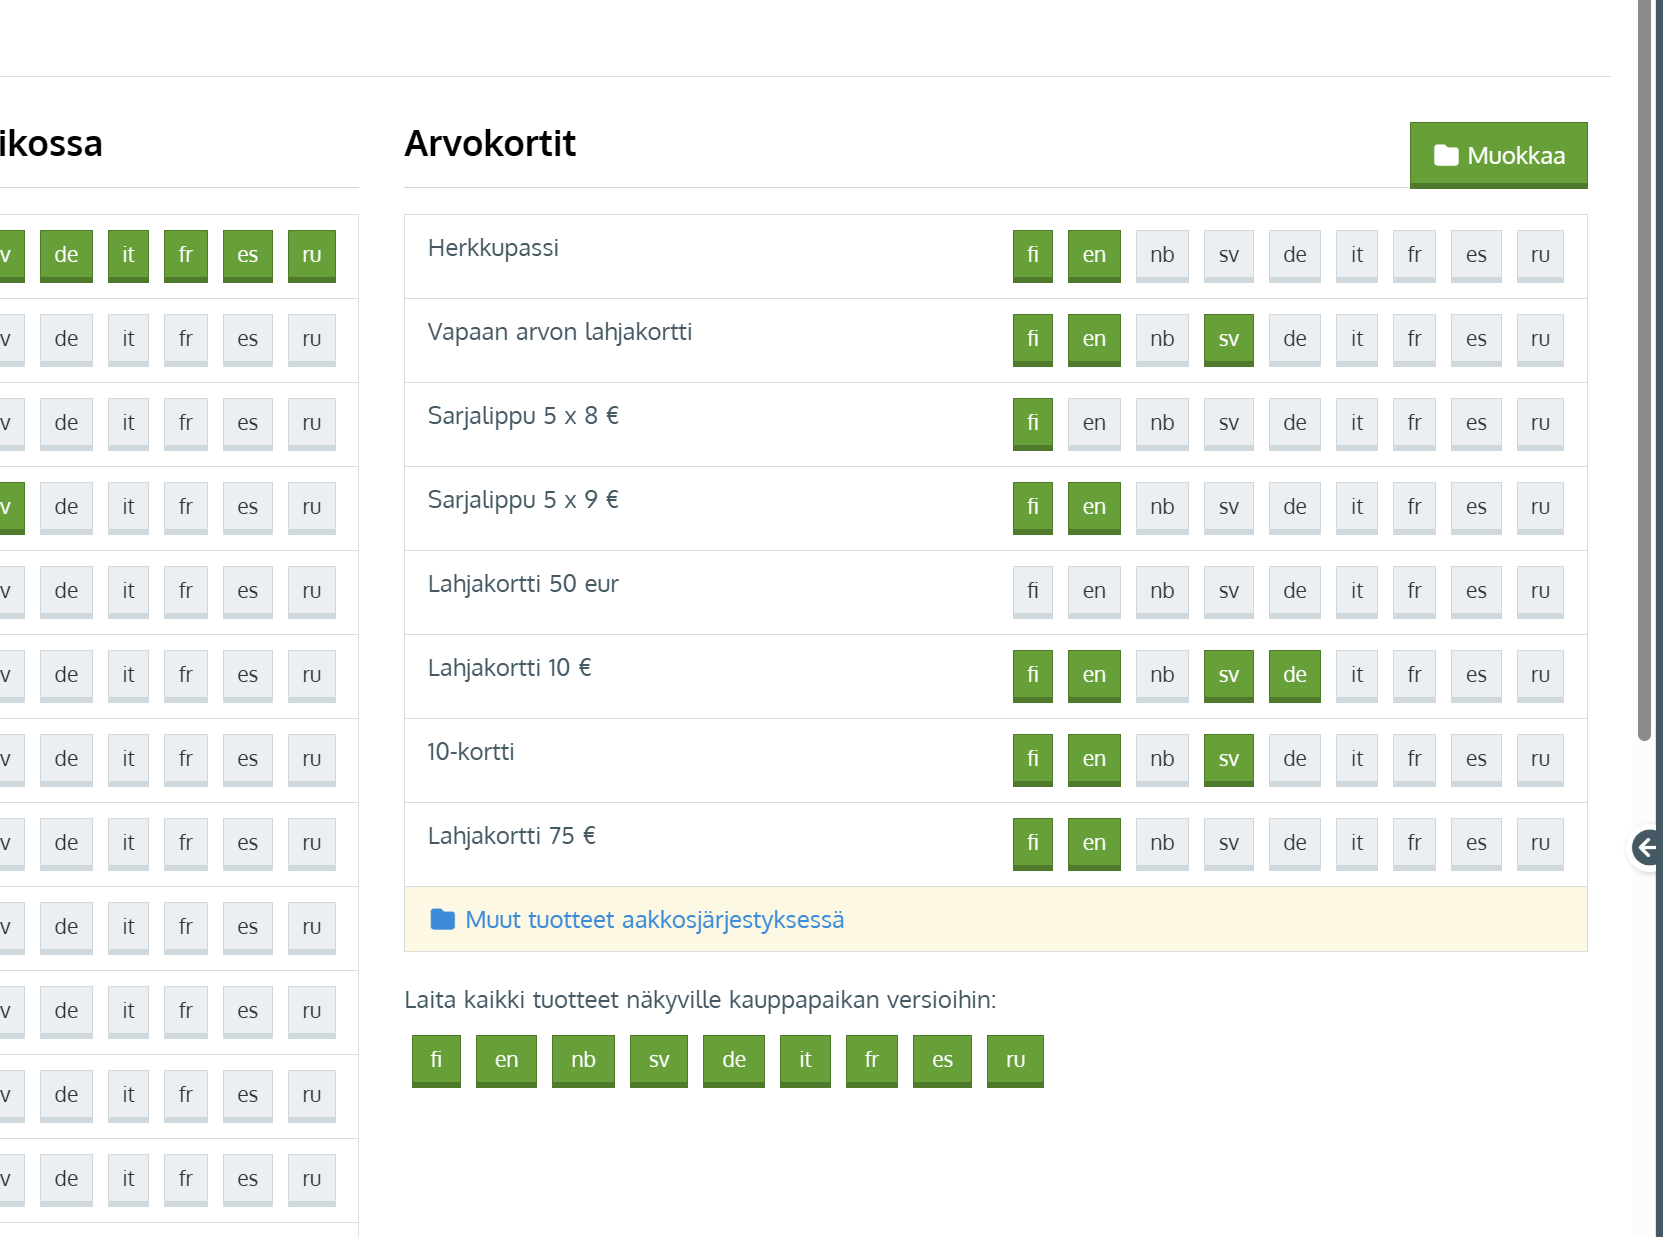
Task: Enable es for Vapaan arvon lahjakortti
Action: [1476, 340]
